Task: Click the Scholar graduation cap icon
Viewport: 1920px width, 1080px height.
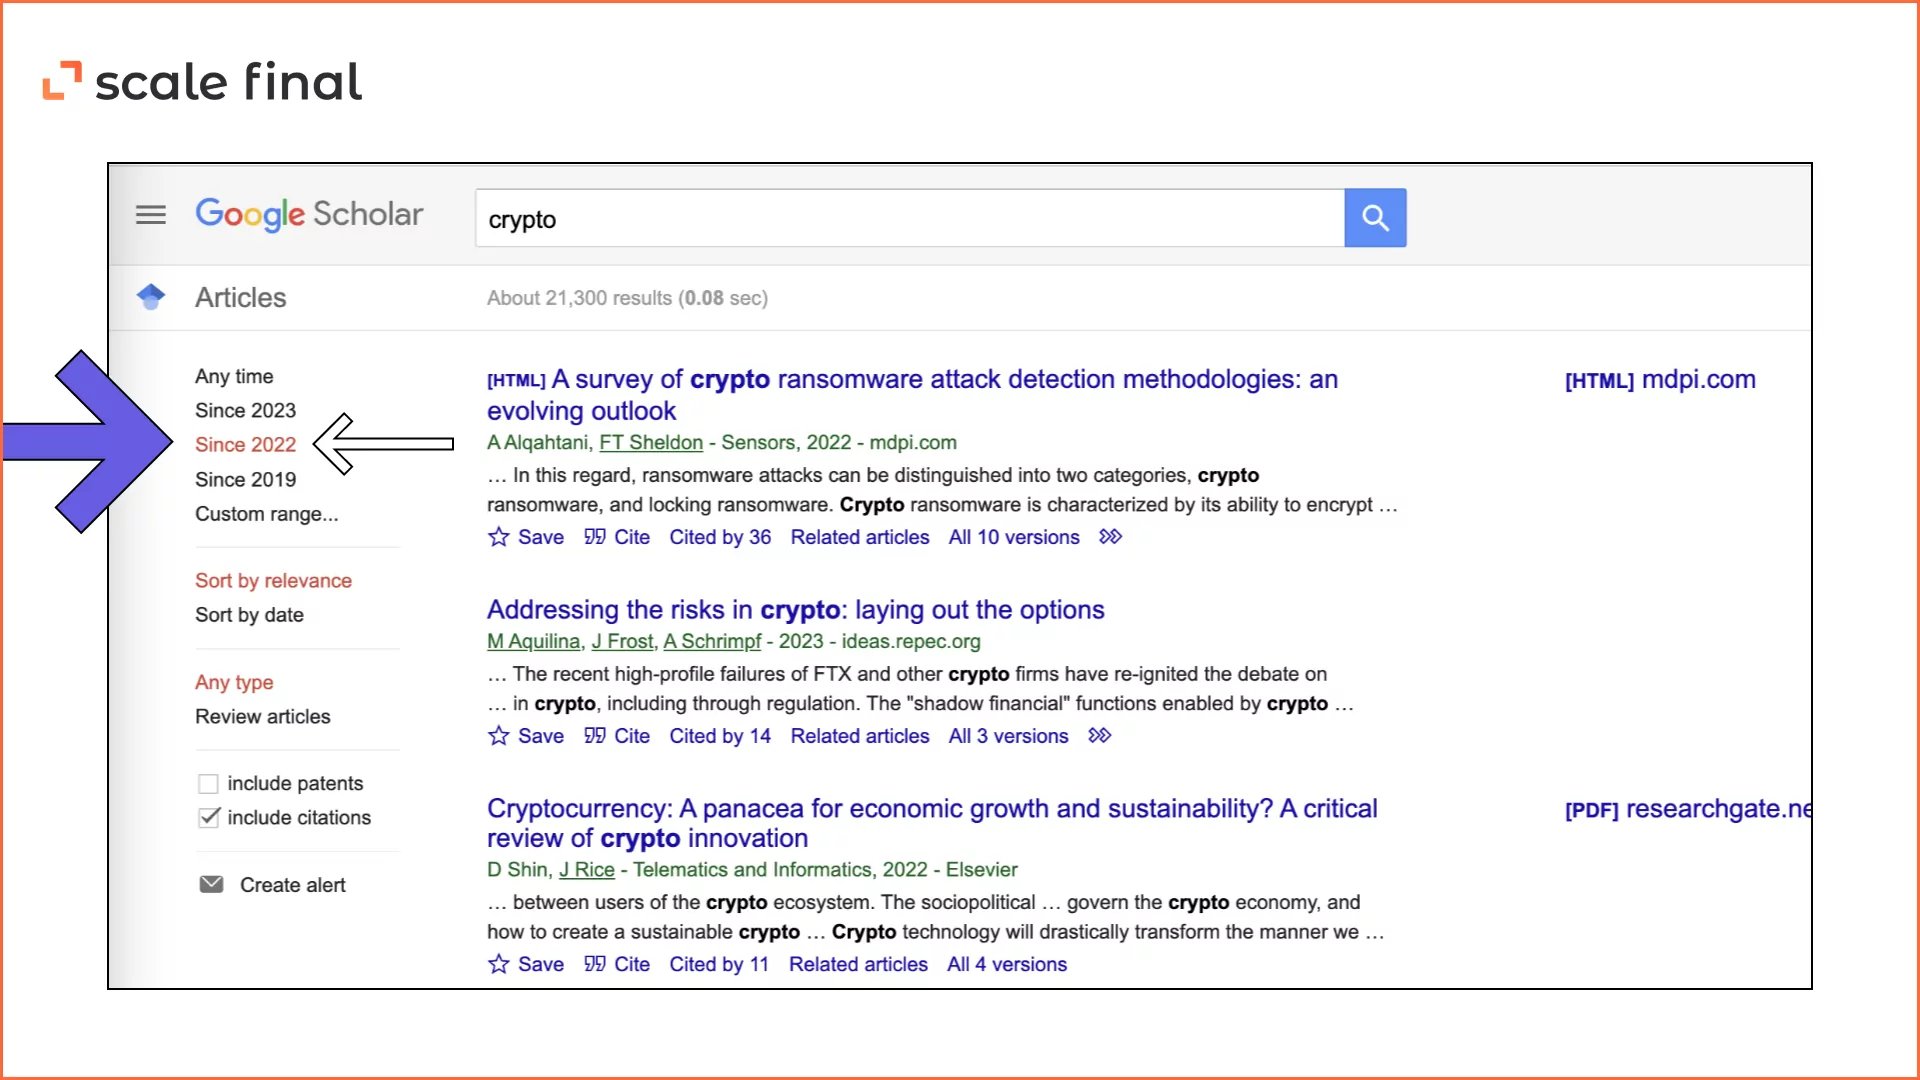Action: coord(151,297)
